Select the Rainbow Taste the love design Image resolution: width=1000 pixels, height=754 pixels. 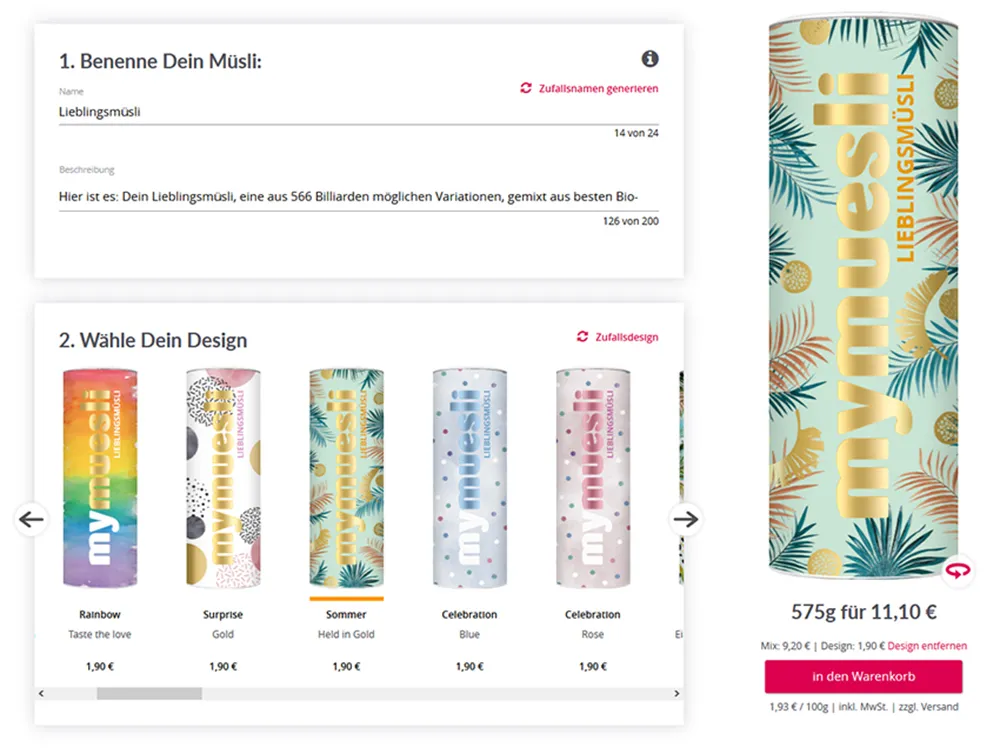point(100,480)
